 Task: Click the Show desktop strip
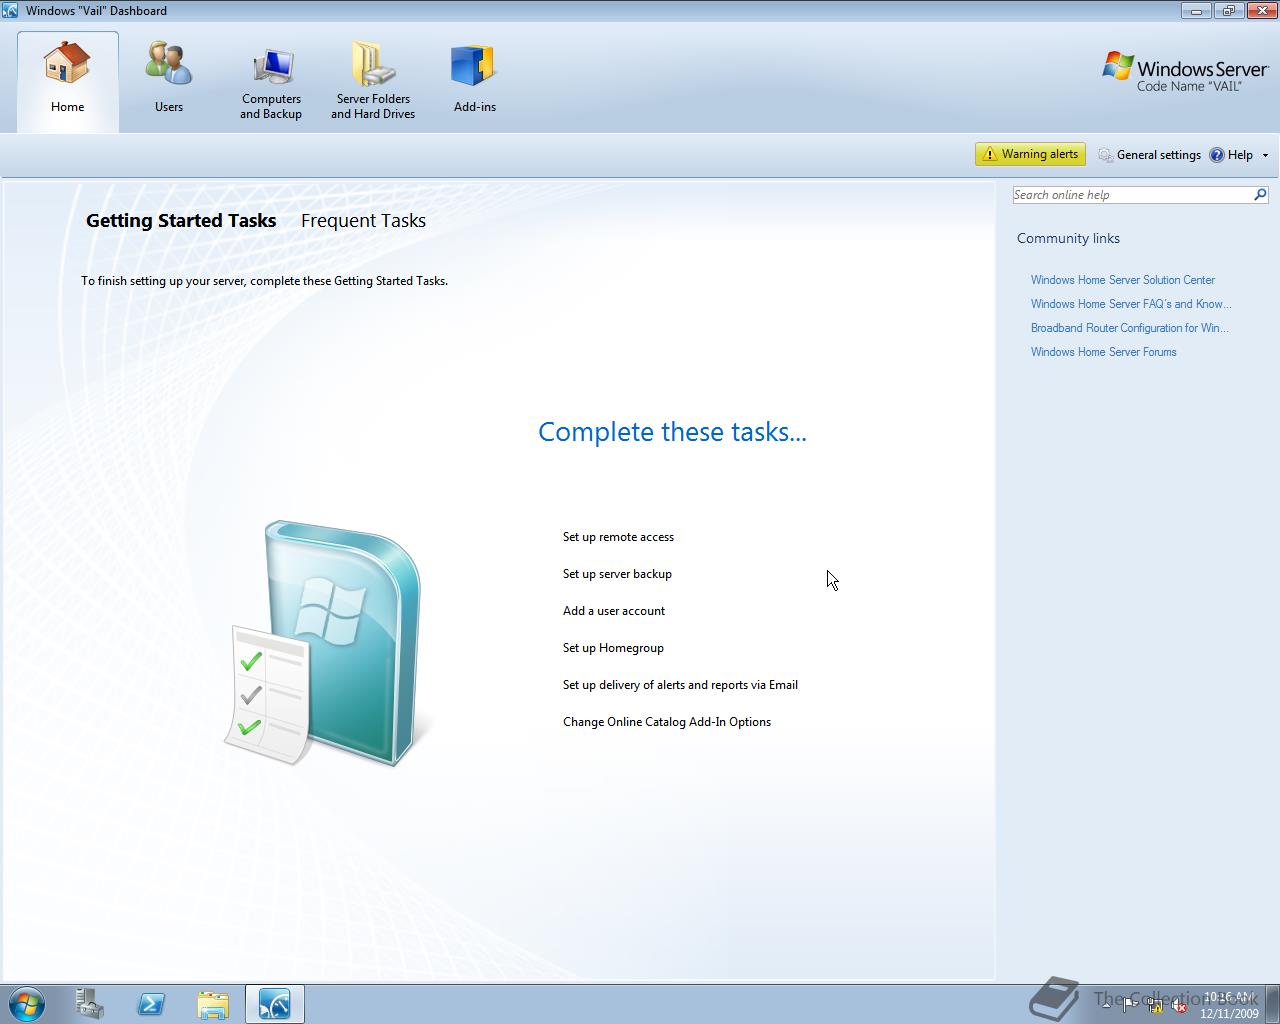pos(1272,1004)
